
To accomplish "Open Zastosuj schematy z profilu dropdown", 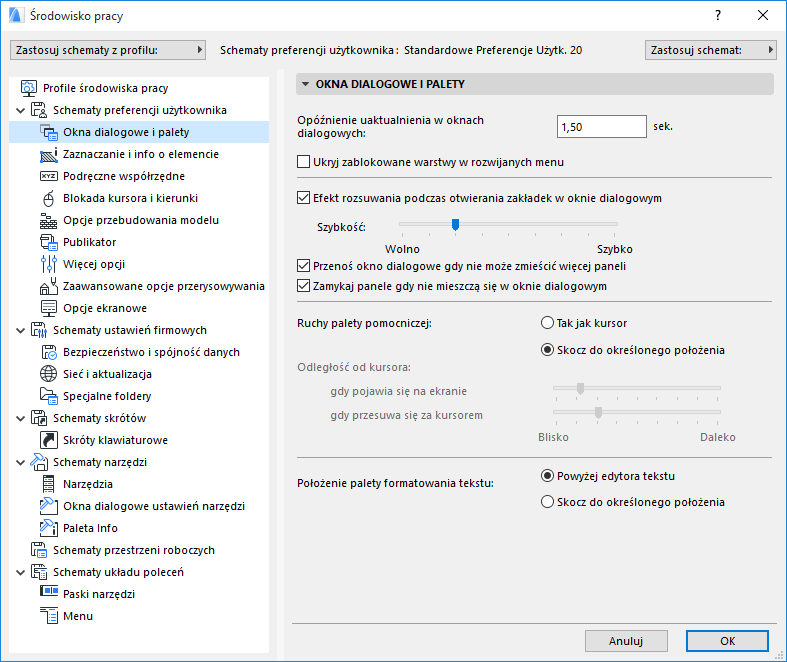I will [108, 50].
